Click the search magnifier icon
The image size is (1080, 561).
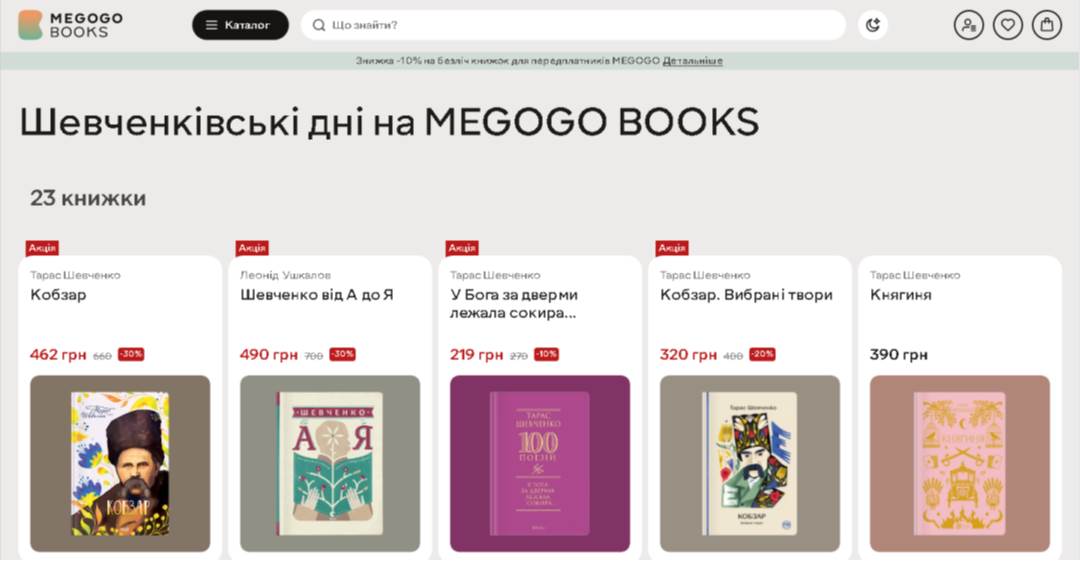[x=319, y=25]
